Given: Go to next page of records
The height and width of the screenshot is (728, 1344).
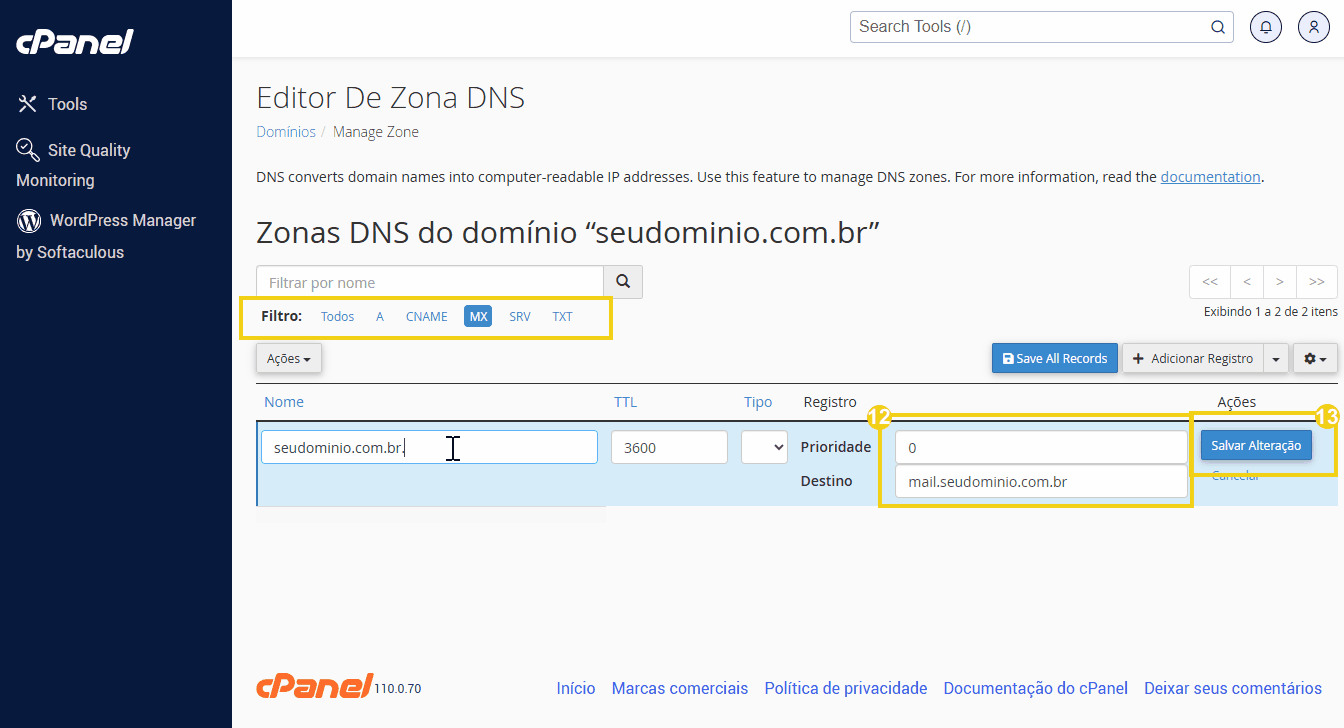Looking at the screenshot, I should [1280, 282].
